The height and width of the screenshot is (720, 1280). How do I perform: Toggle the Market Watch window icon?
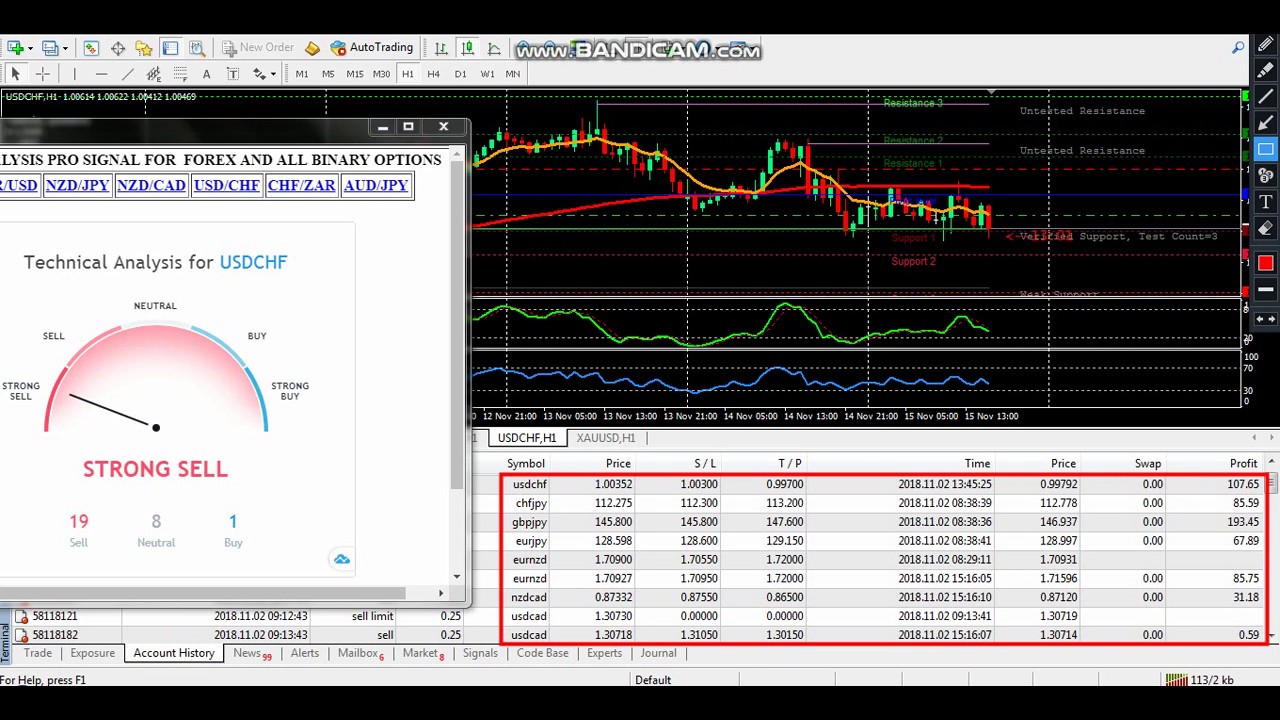click(x=91, y=47)
